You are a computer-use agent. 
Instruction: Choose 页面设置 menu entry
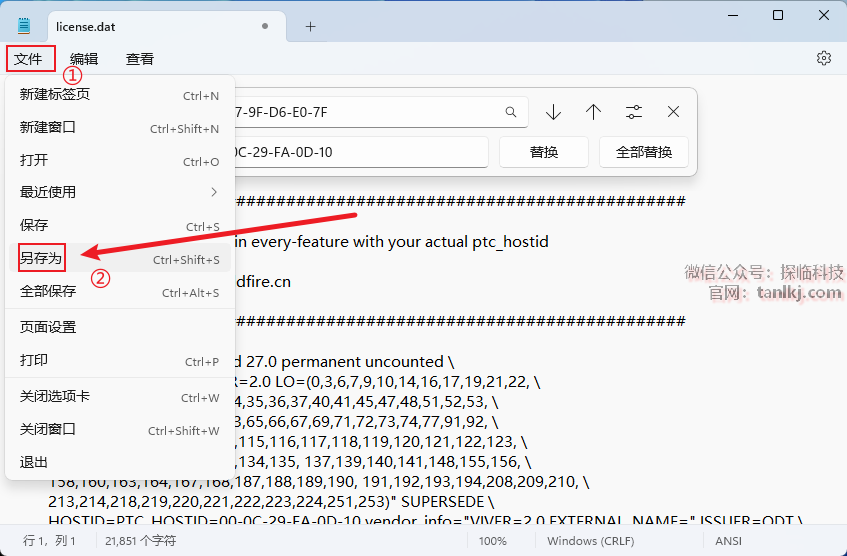coord(48,327)
